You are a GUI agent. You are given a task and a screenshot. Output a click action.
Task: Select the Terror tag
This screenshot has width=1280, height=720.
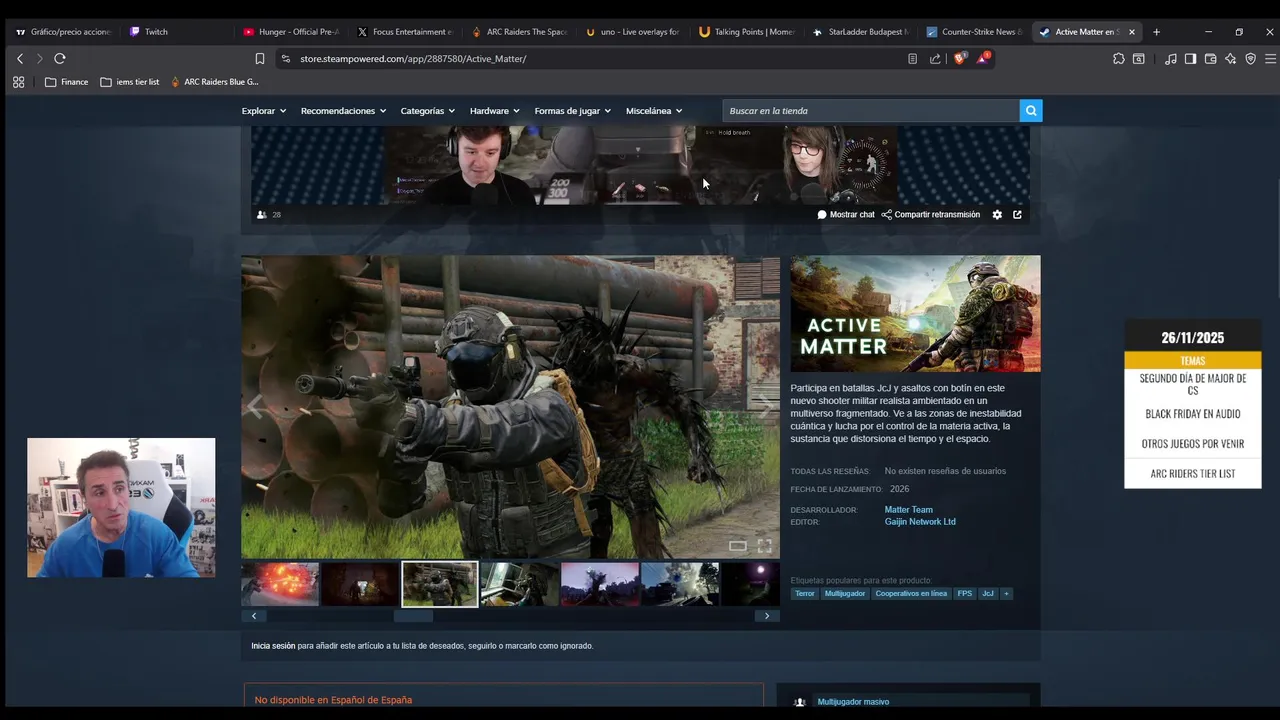point(805,594)
